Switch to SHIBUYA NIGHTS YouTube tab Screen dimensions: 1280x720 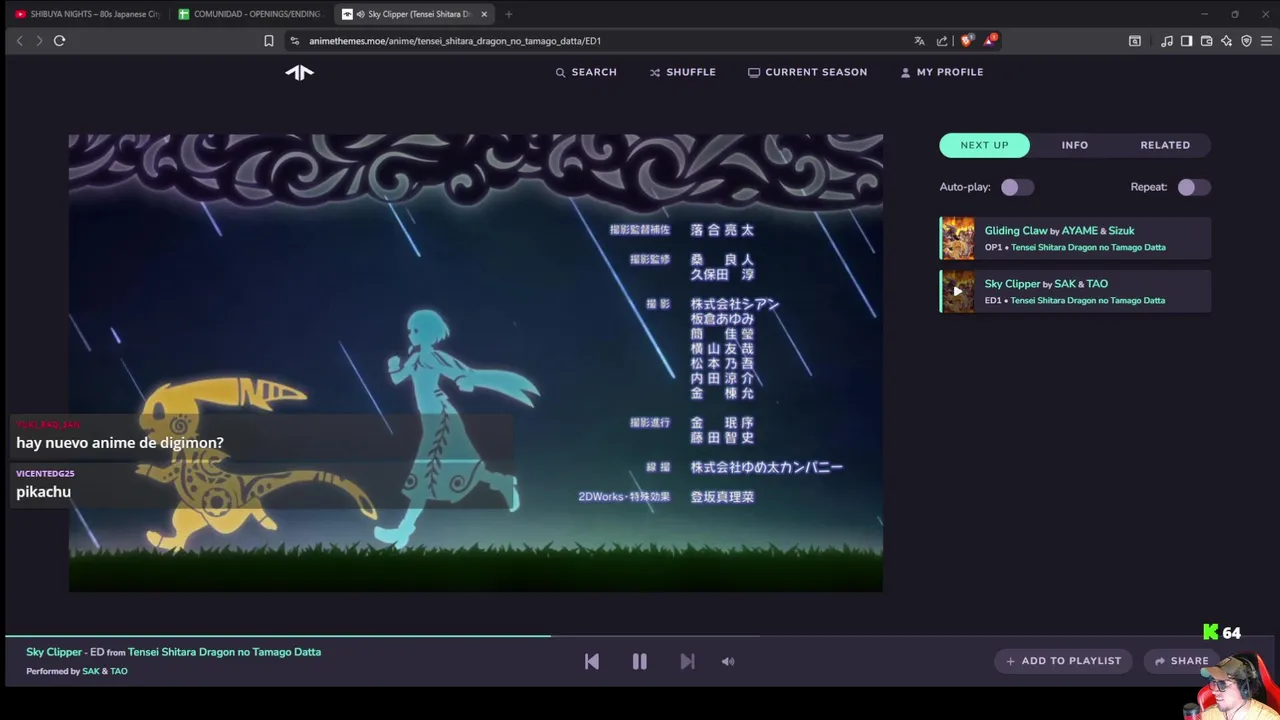coord(87,14)
